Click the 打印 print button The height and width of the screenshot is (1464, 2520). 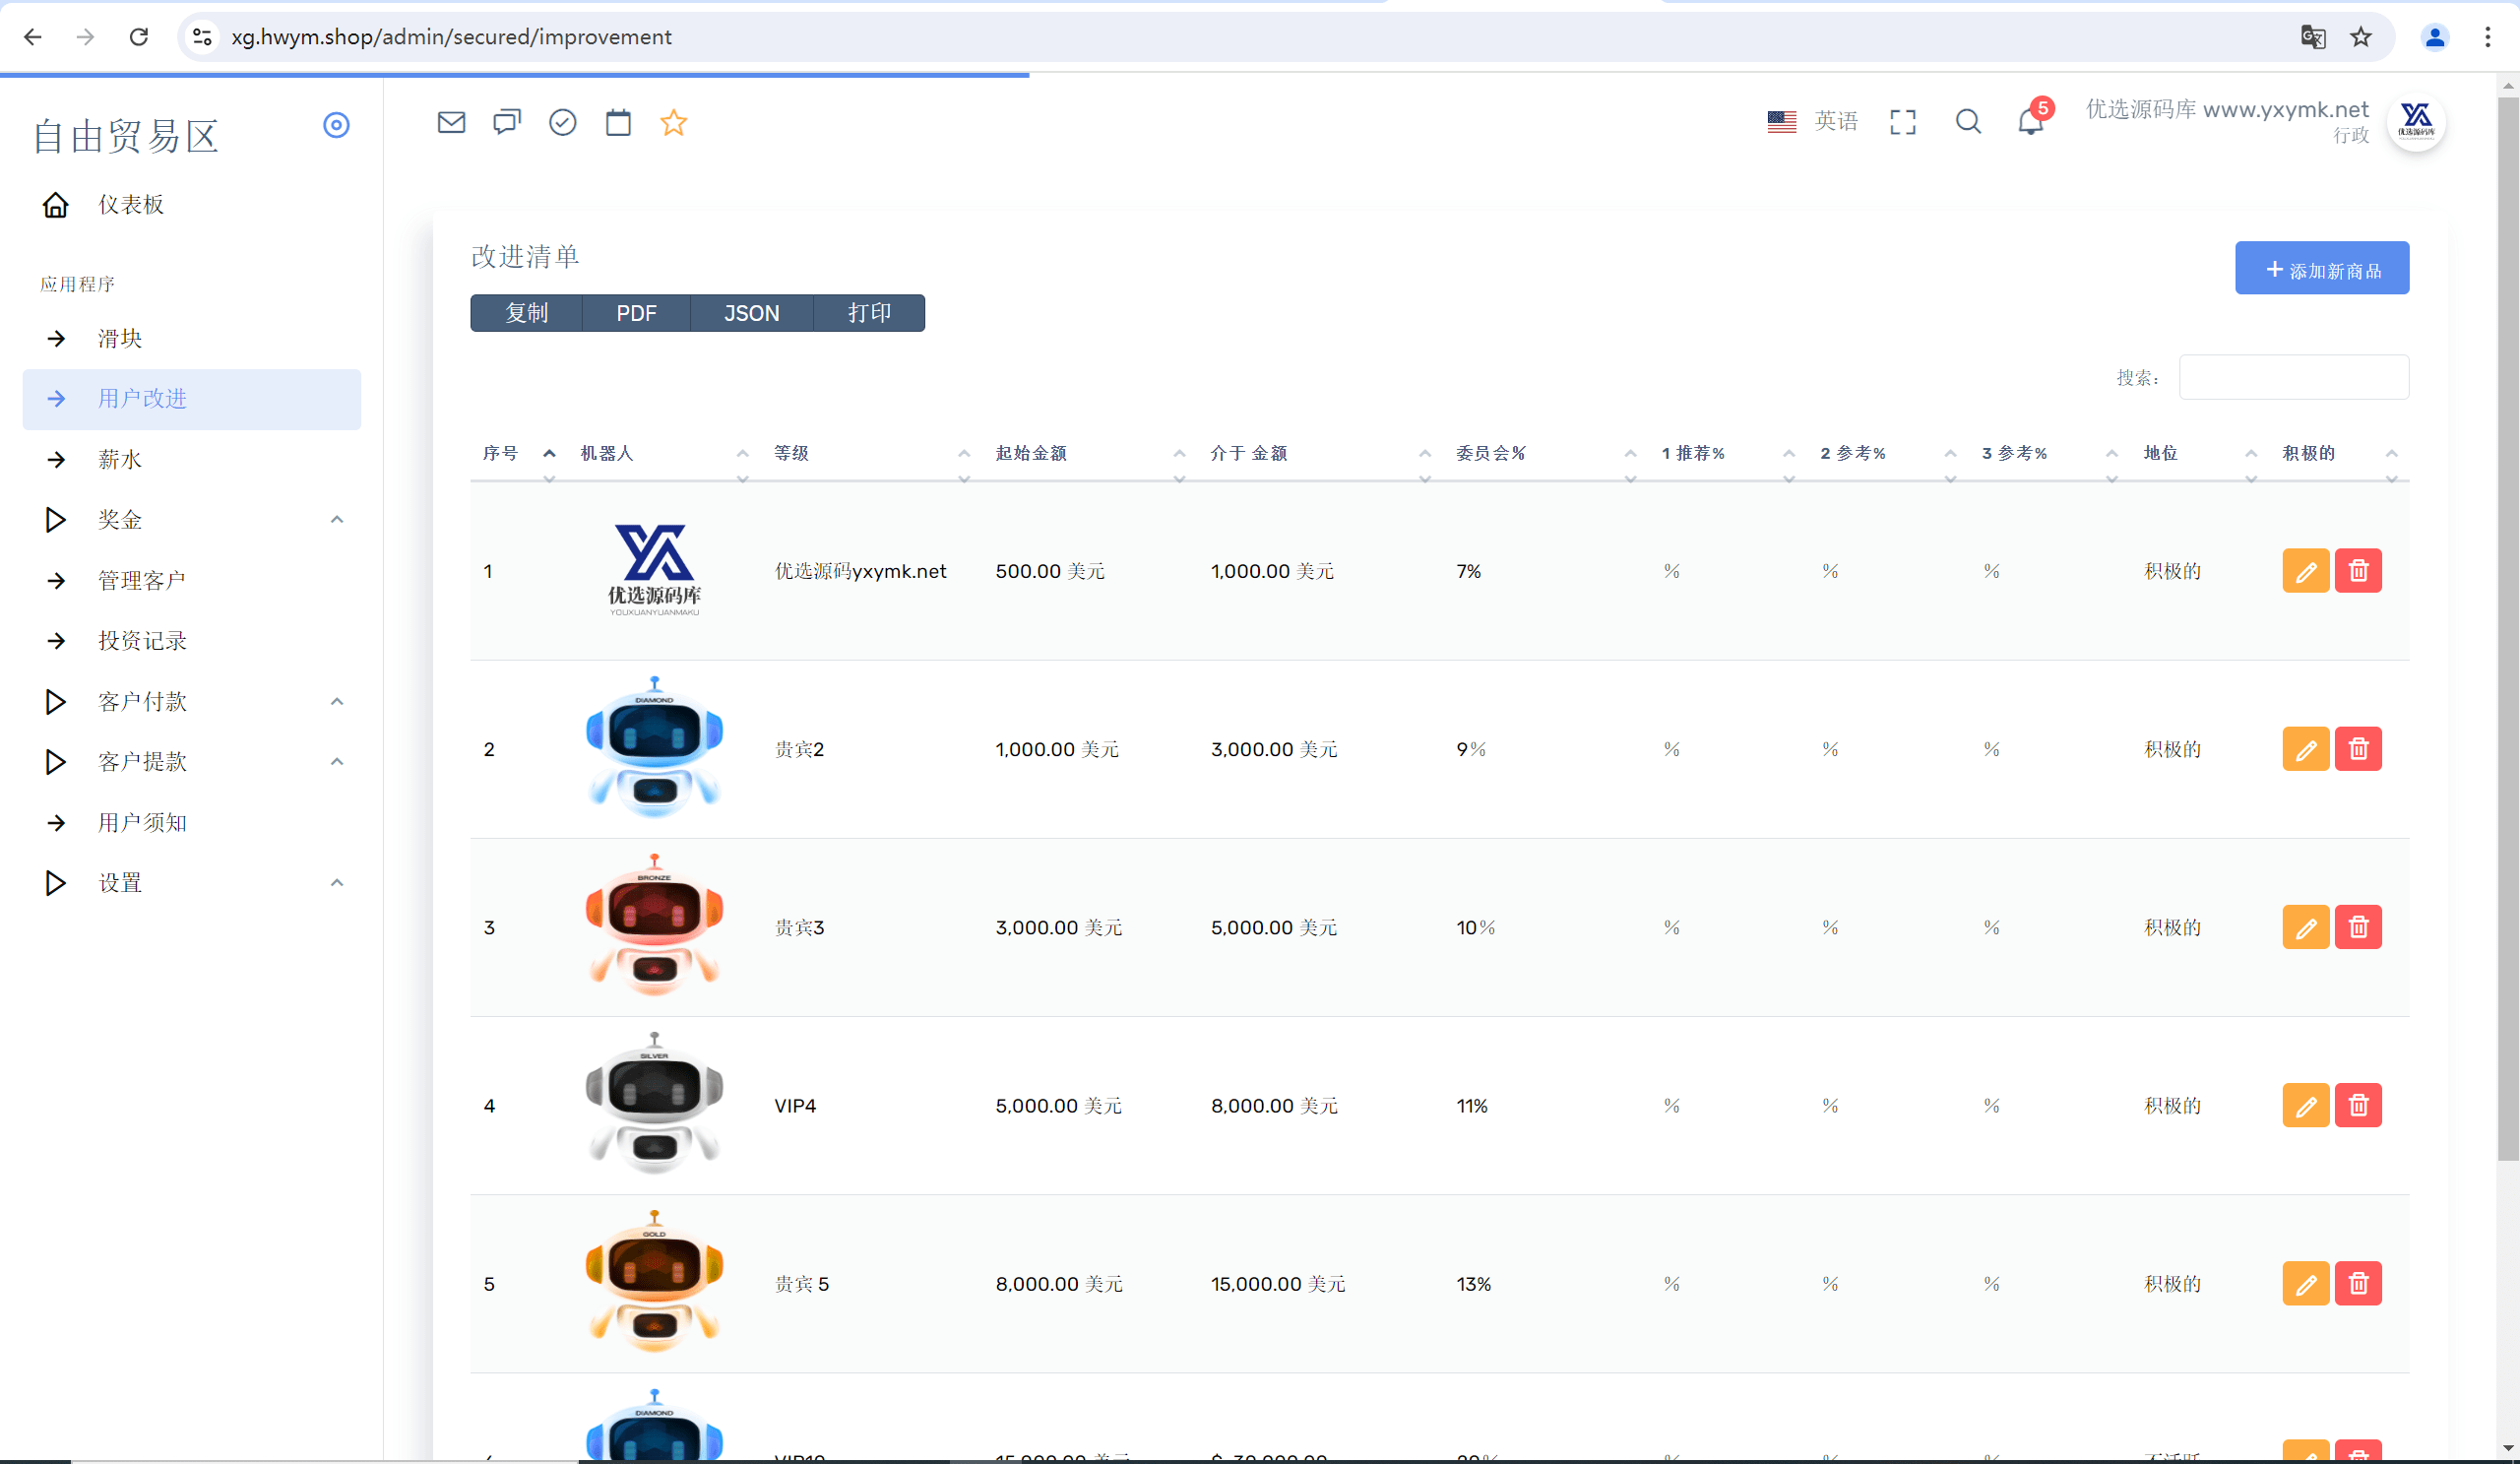tap(869, 313)
